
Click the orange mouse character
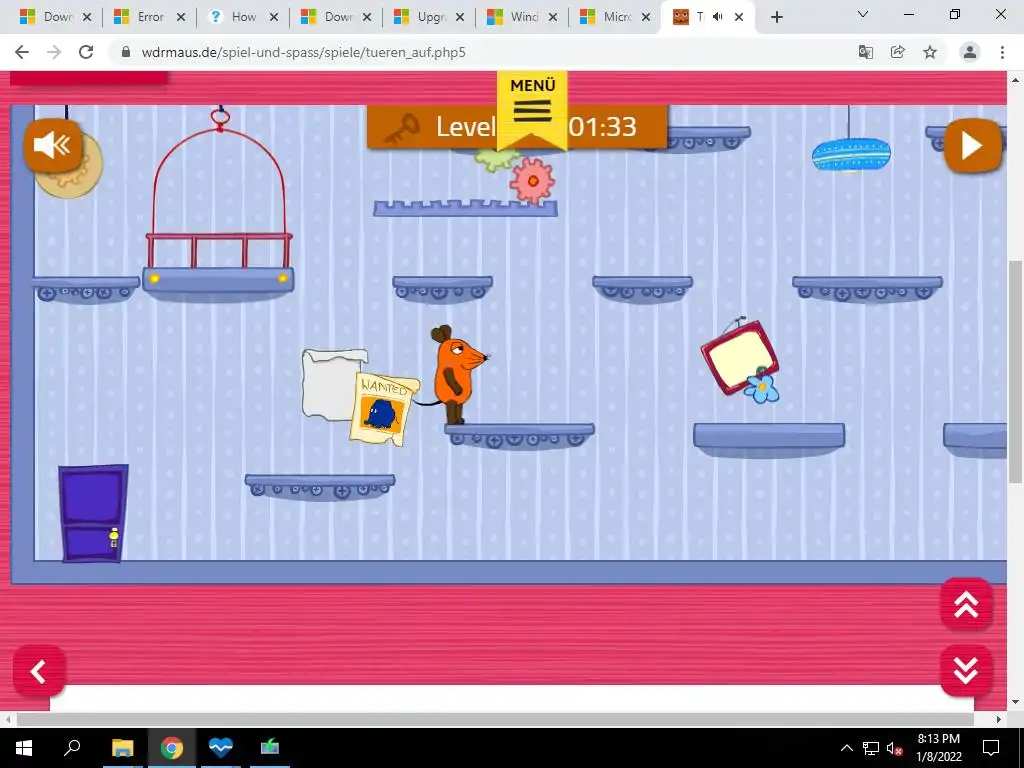point(457,374)
